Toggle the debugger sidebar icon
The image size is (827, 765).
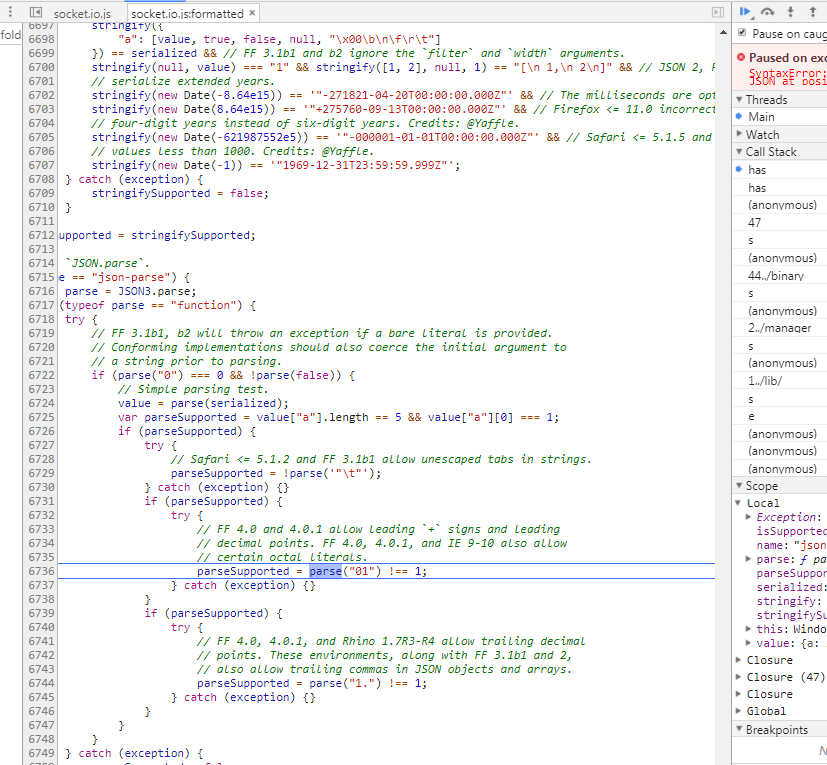(718, 12)
